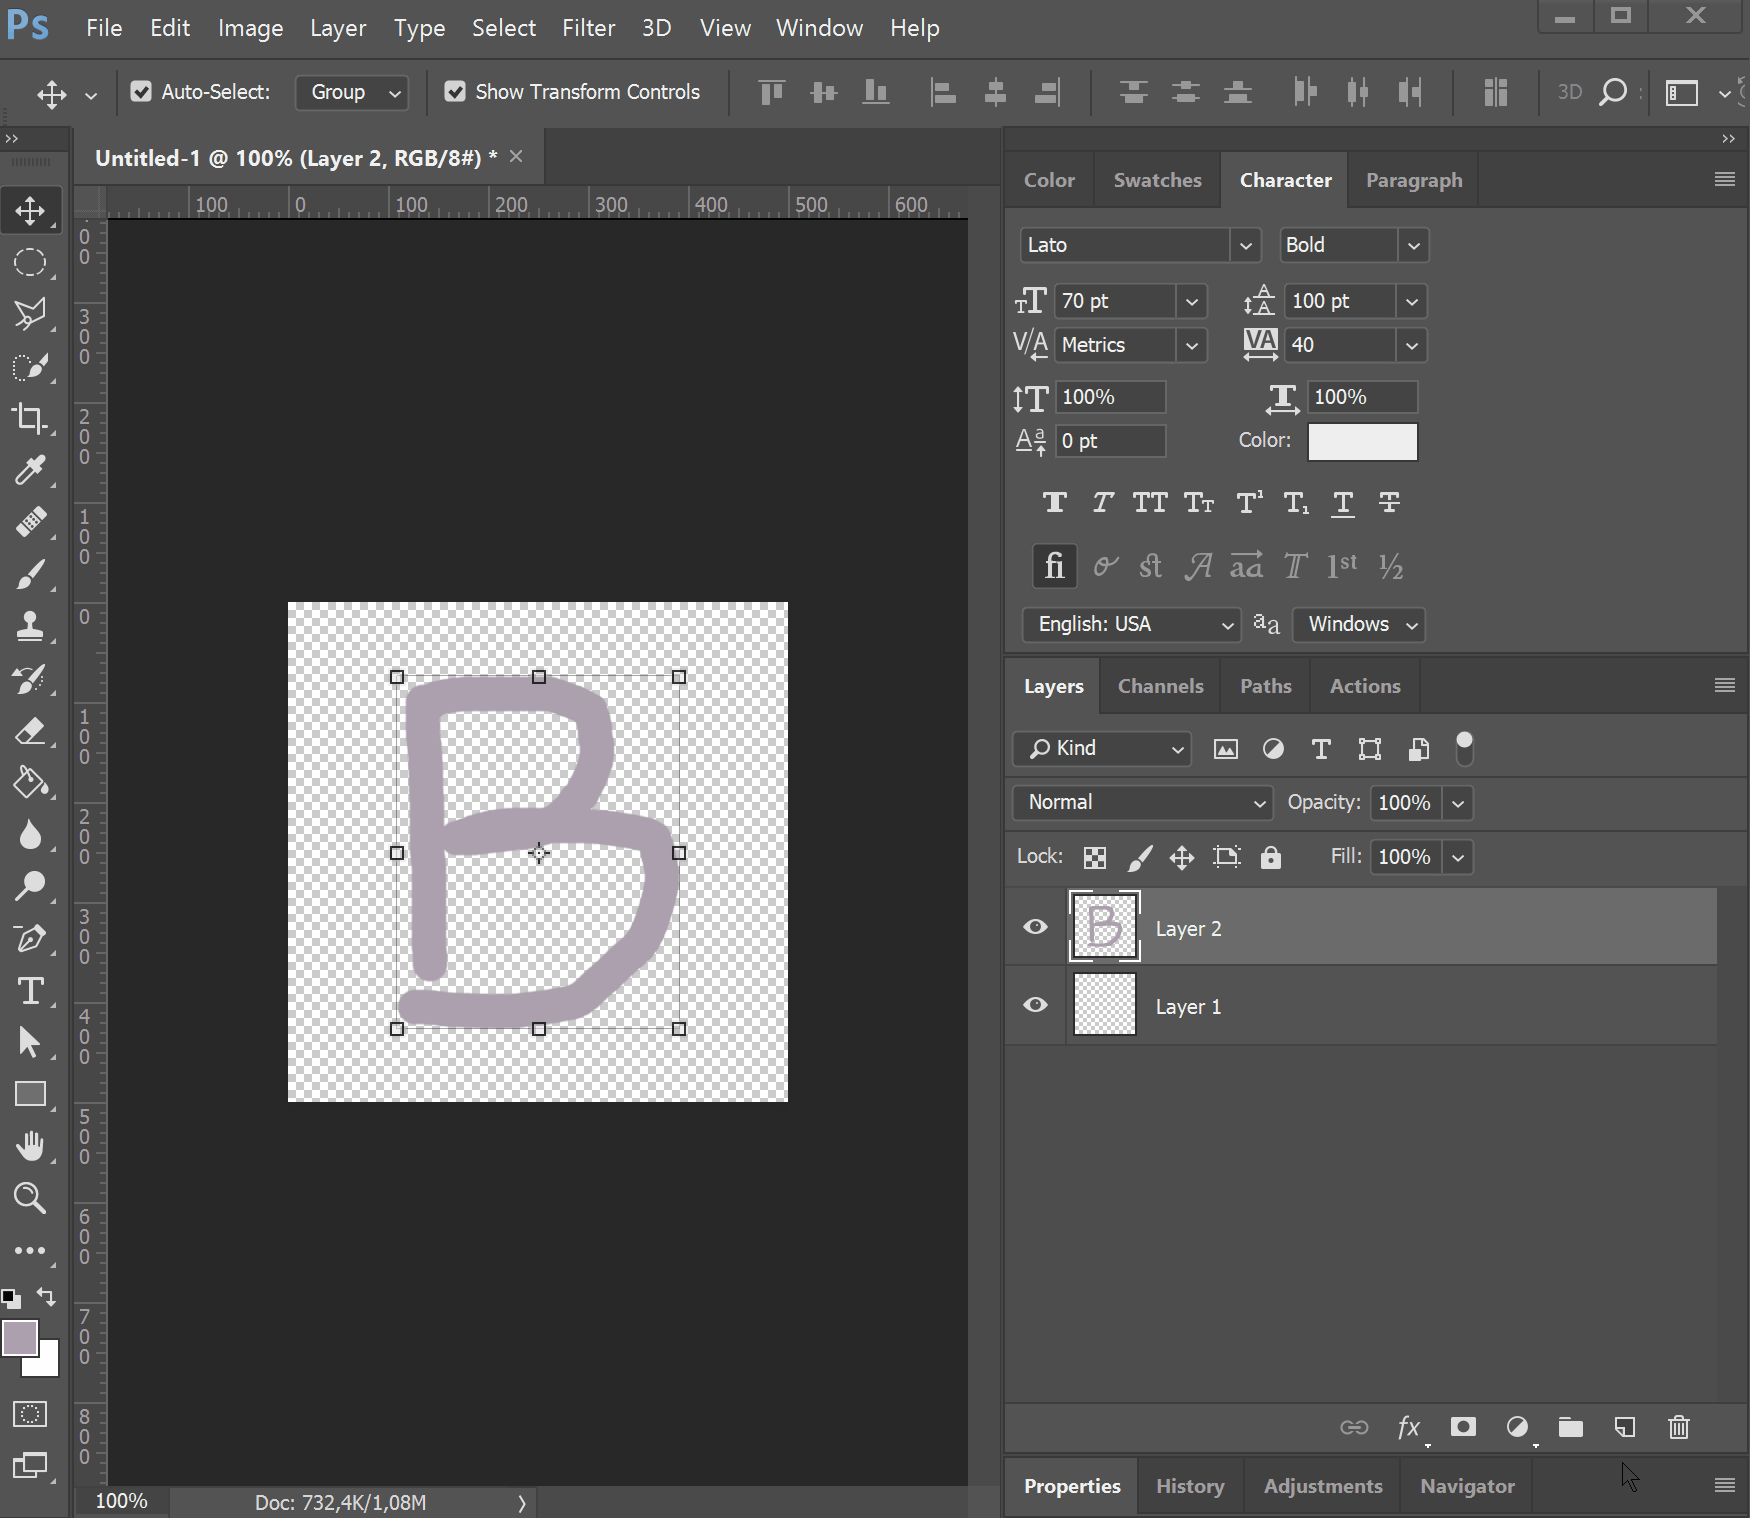Select the Eraser tool
Screen dimensions: 1750x1518
click(x=30, y=731)
